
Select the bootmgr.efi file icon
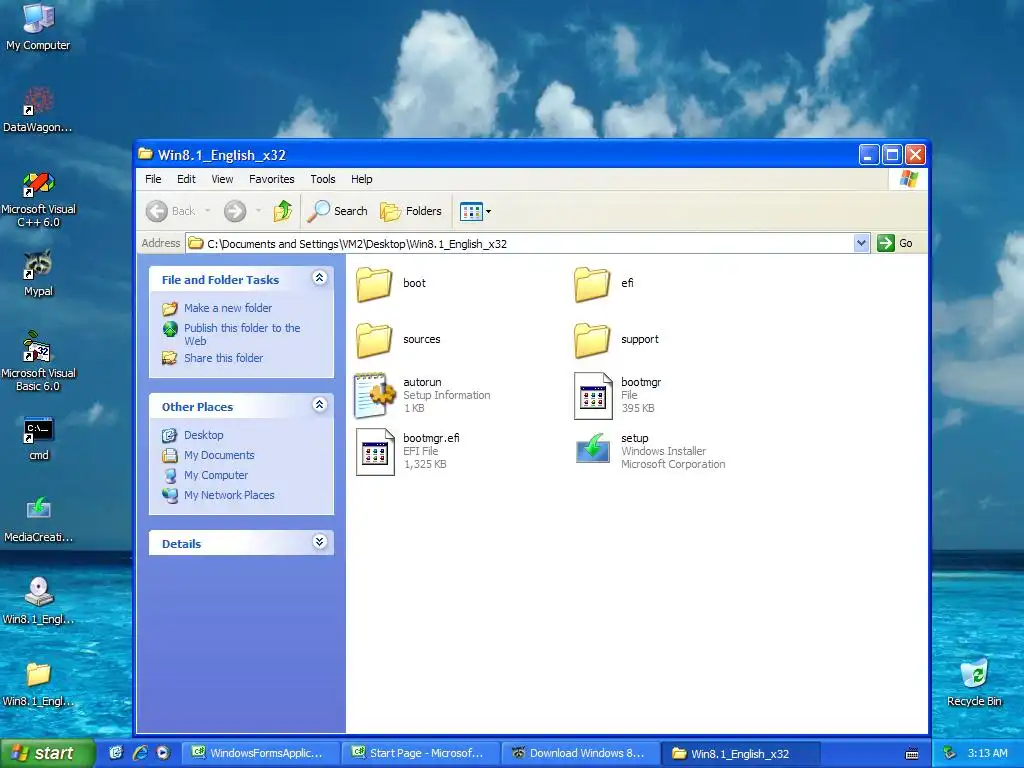click(x=375, y=452)
